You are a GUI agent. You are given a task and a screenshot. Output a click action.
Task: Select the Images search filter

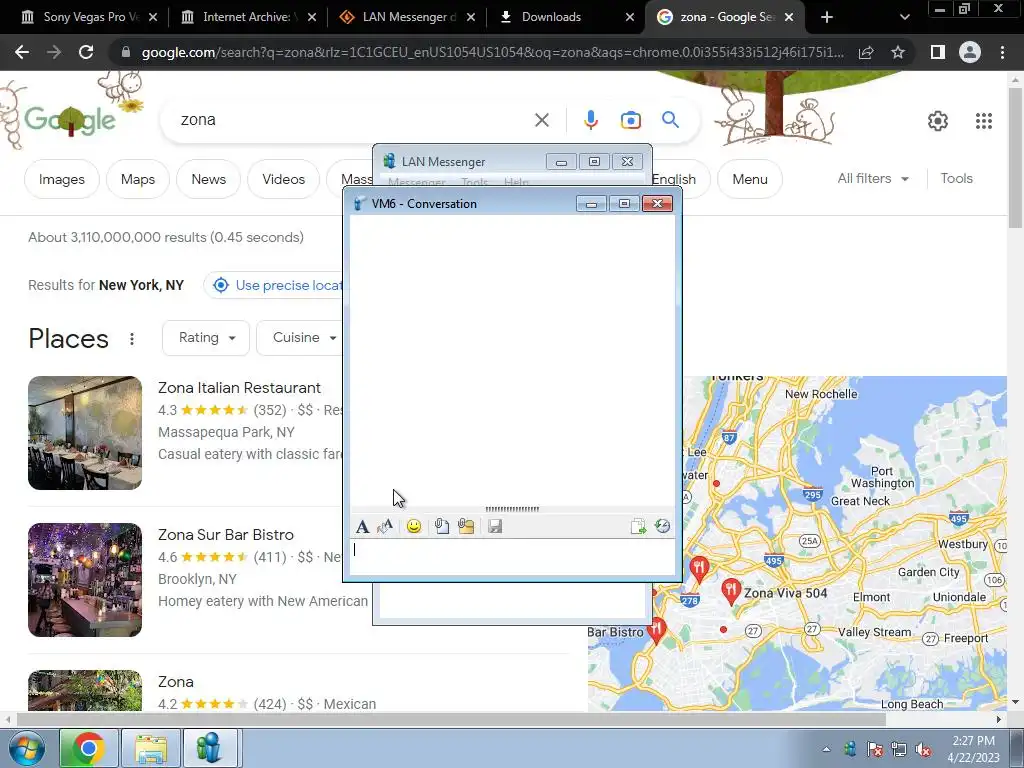tap(61, 179)
